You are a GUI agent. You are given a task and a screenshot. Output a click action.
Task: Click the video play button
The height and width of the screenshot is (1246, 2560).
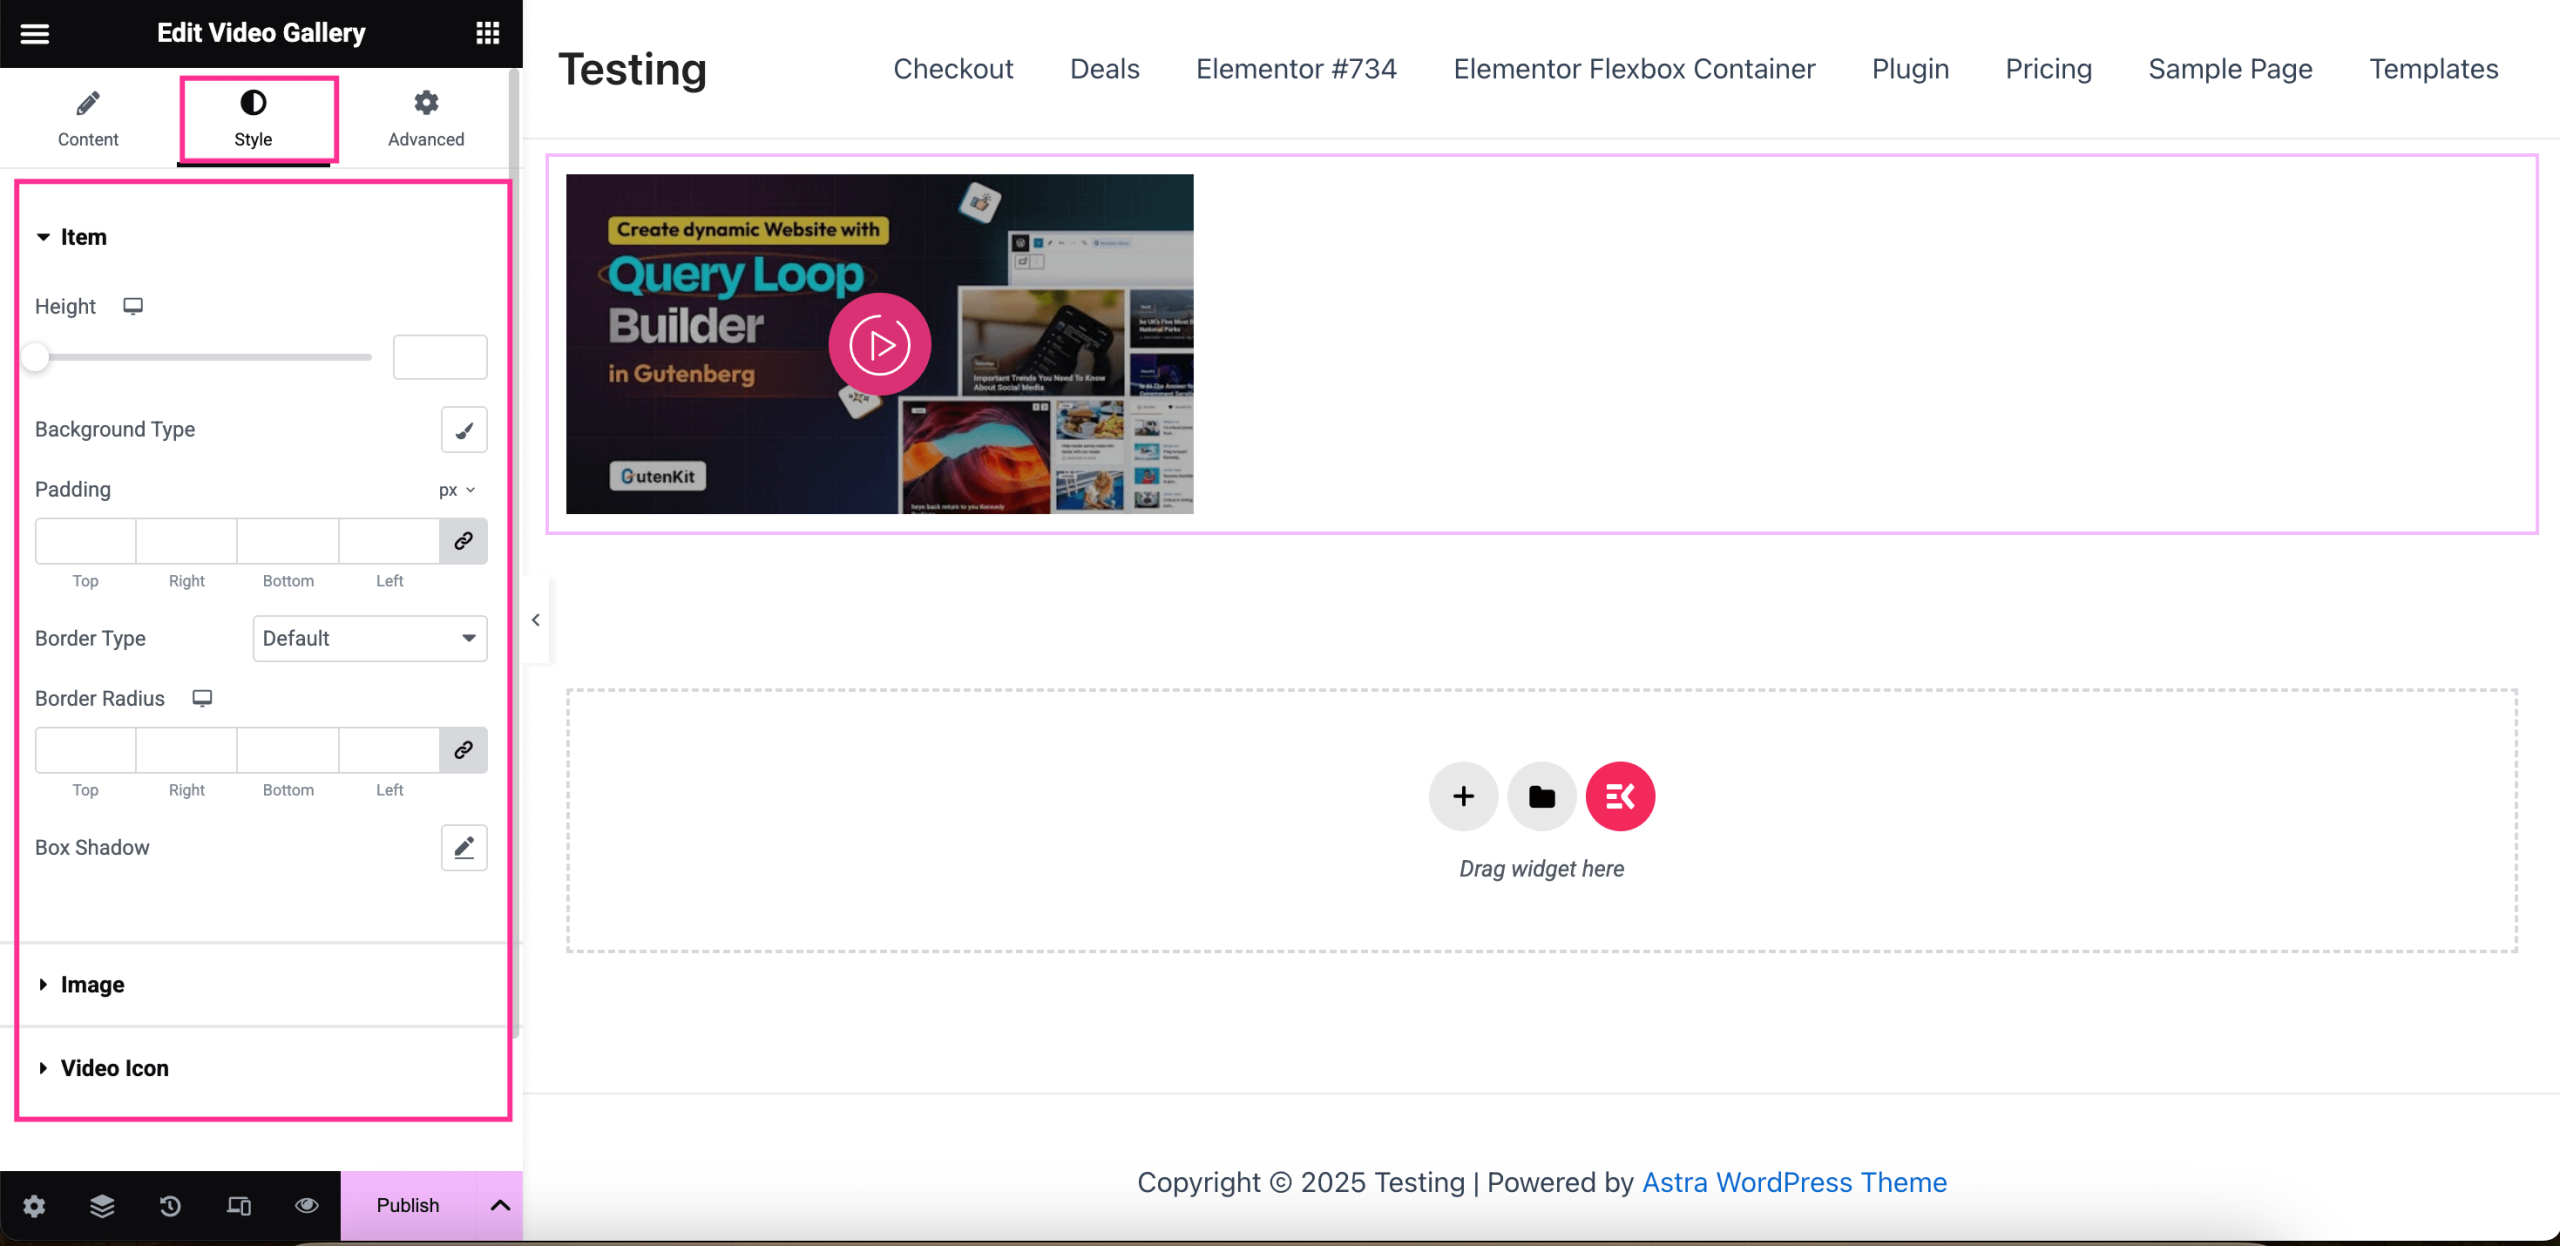(880, 345)
